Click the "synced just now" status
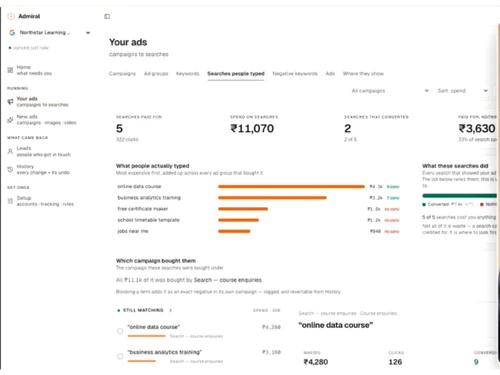Screen dimensions: 500x375 (x=31, y=48)
